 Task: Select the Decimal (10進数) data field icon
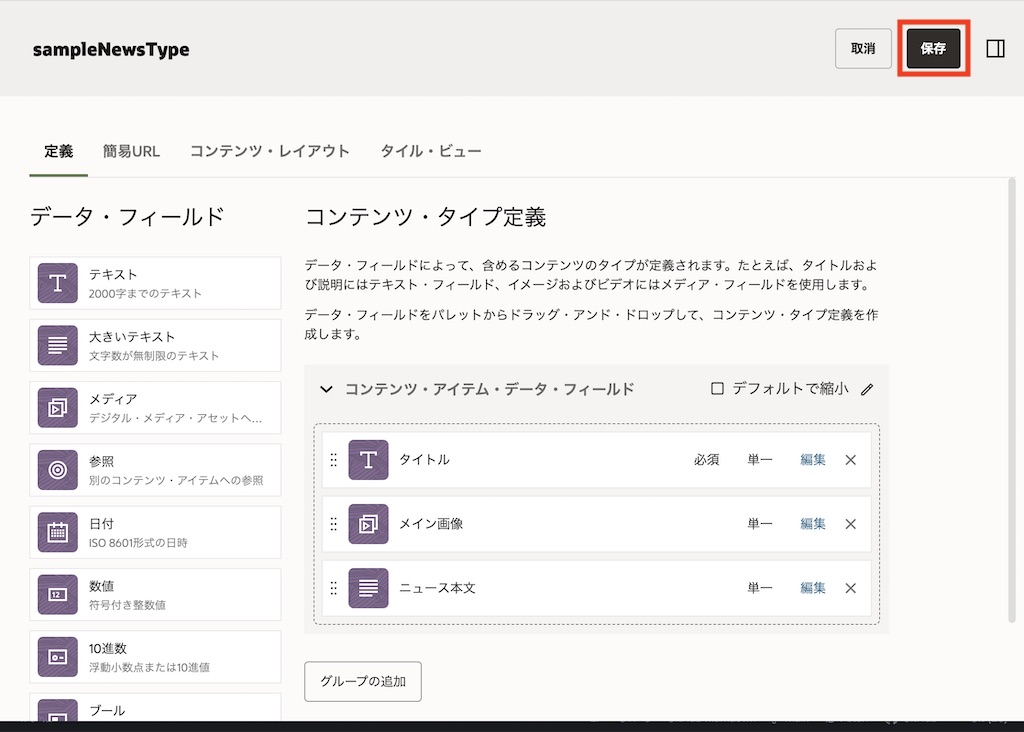click(x=57, y=656)
